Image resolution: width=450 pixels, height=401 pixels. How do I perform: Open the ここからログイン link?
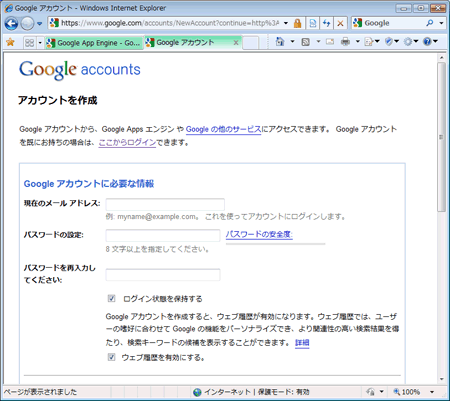pyautogui.click(x=127, y=143)
